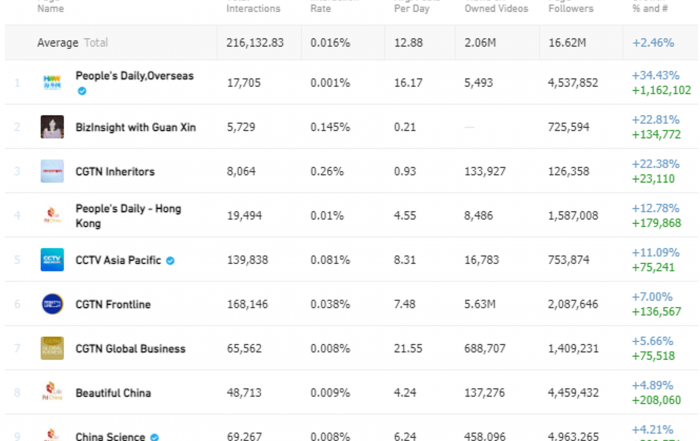Select People's Daily - Hong Kong logo icon

tap(52, 215)
